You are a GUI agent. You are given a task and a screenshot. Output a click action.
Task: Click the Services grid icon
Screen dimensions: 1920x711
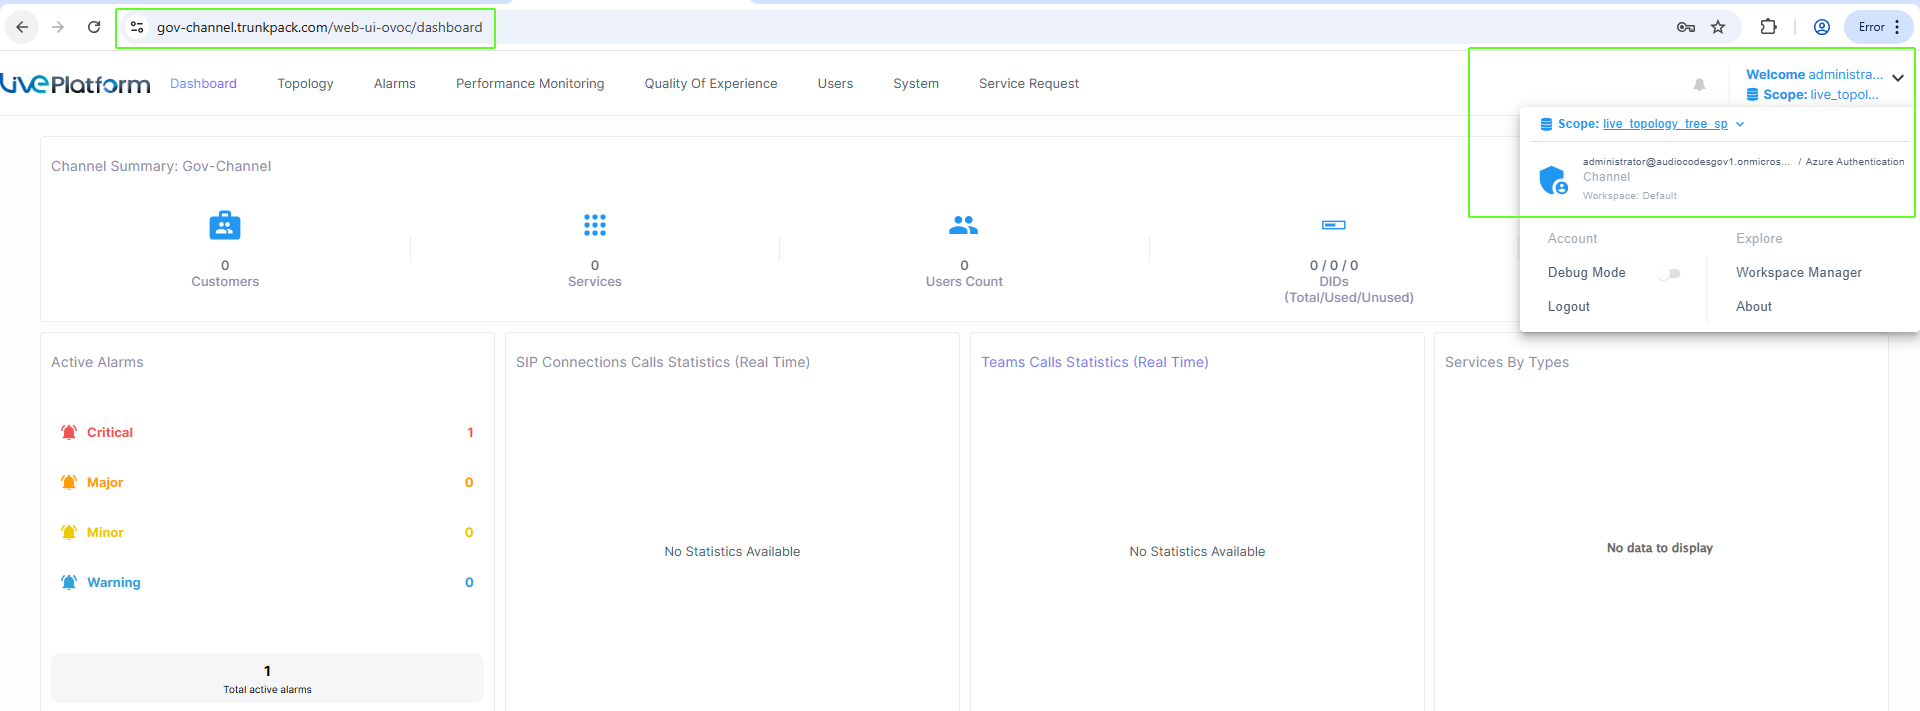pyautogui.click(x=595, y=225)
